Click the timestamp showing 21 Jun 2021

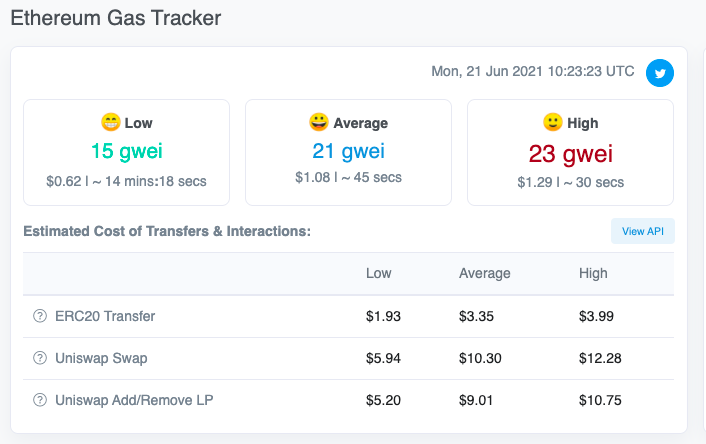pos(532,72)
